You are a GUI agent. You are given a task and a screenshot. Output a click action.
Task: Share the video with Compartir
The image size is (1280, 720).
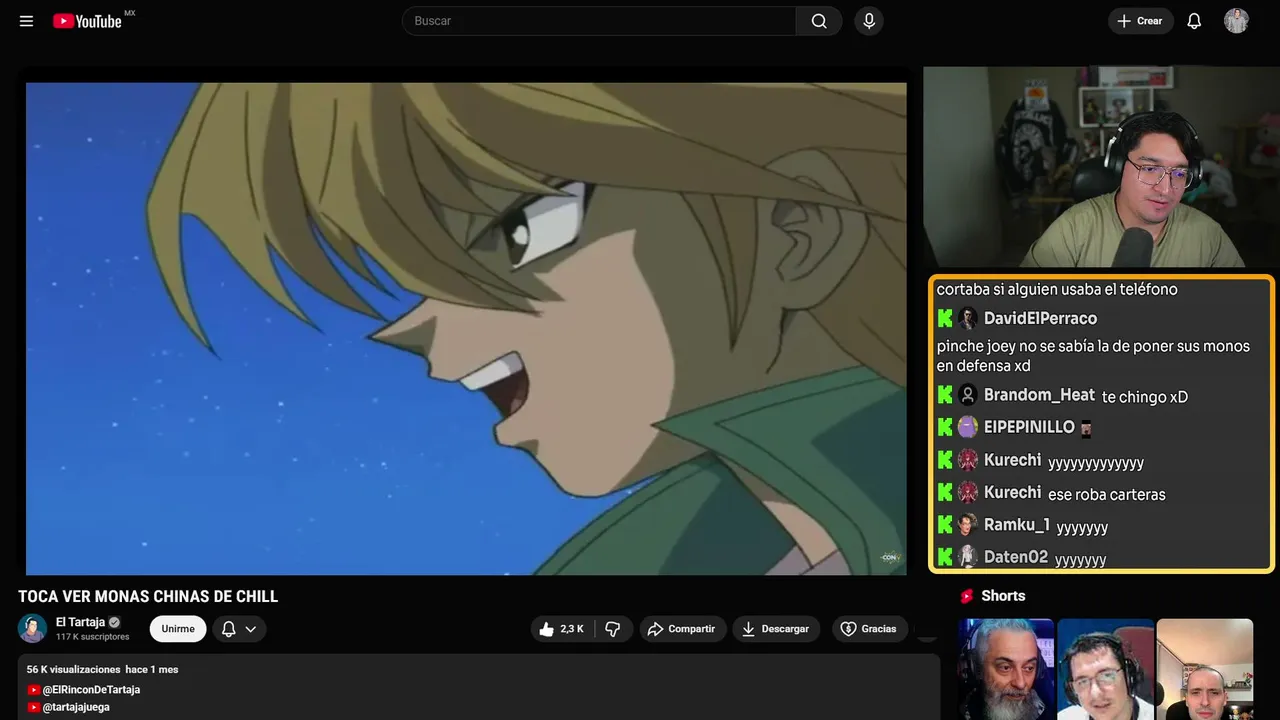683,629
